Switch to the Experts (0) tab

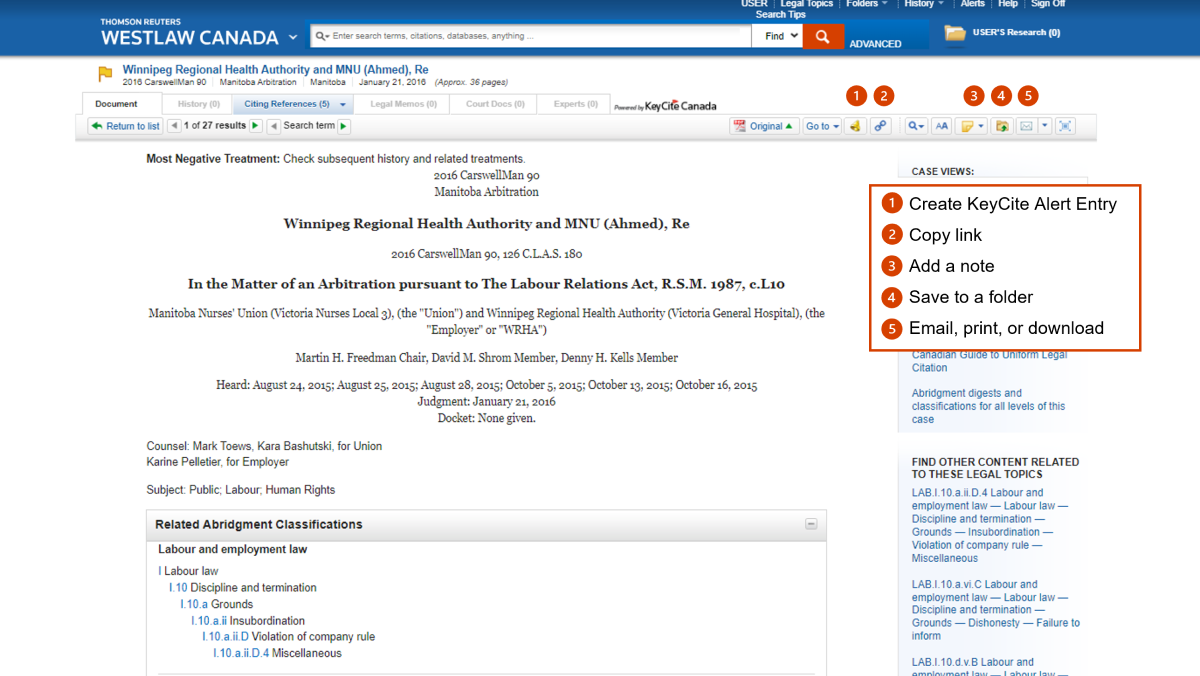pos(575,104)
